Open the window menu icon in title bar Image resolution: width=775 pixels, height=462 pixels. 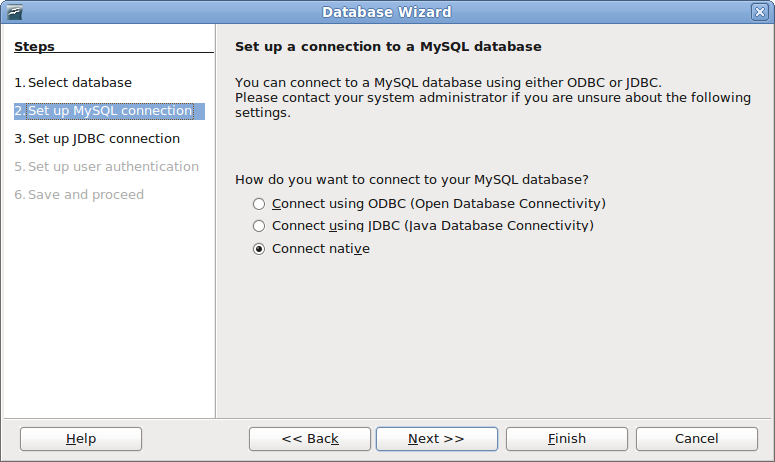14,12
